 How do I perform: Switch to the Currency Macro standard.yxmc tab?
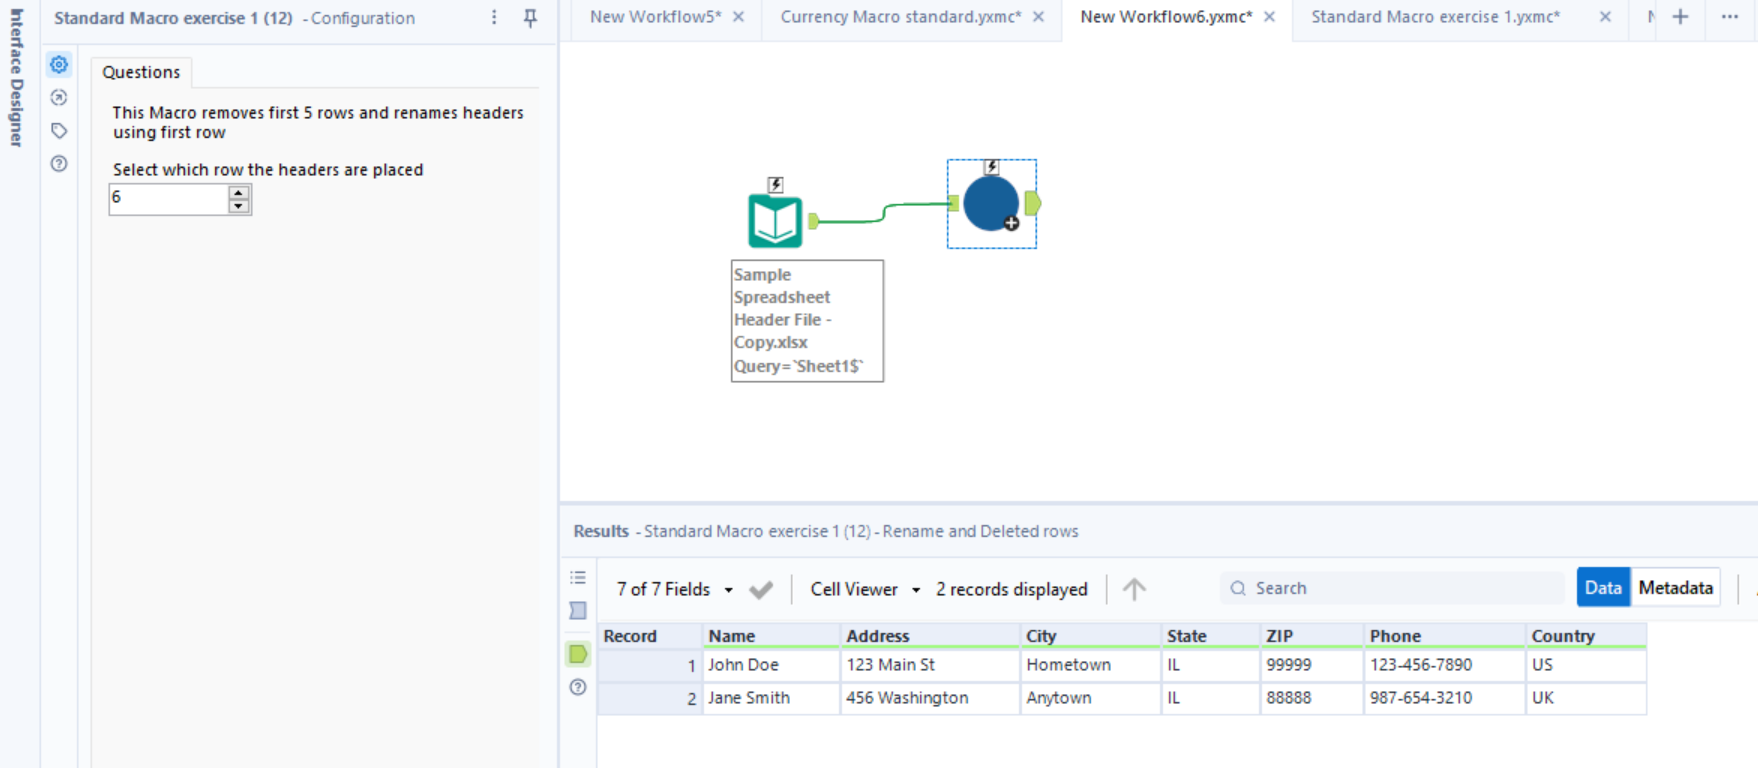900,17
